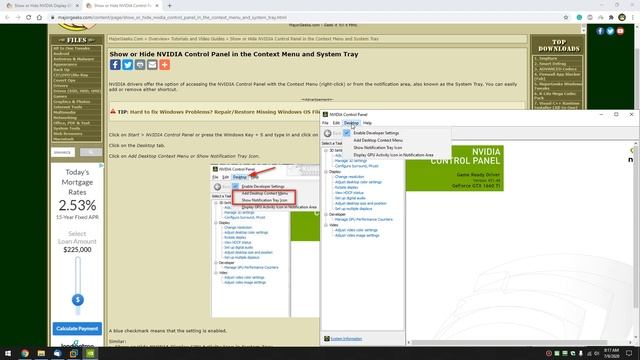The width and height of the screenshot is (640, 360).
Task: Click loan amount slider handle in ad
Action: coord(78,300)
